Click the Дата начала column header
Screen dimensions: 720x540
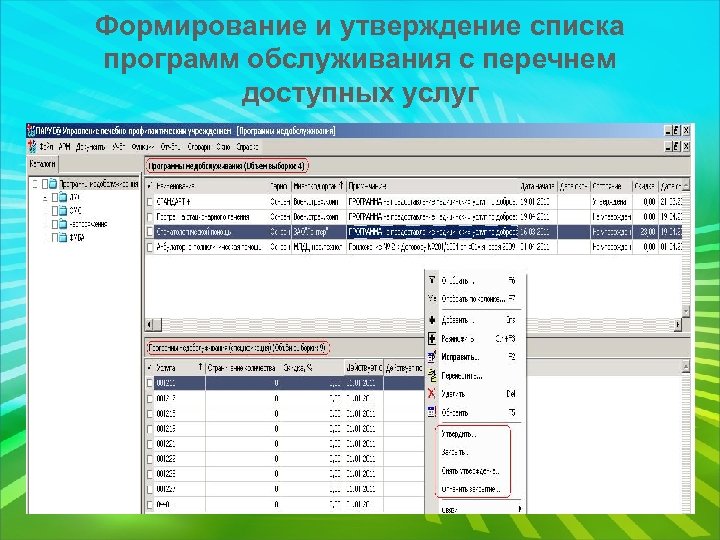point(538,186)
